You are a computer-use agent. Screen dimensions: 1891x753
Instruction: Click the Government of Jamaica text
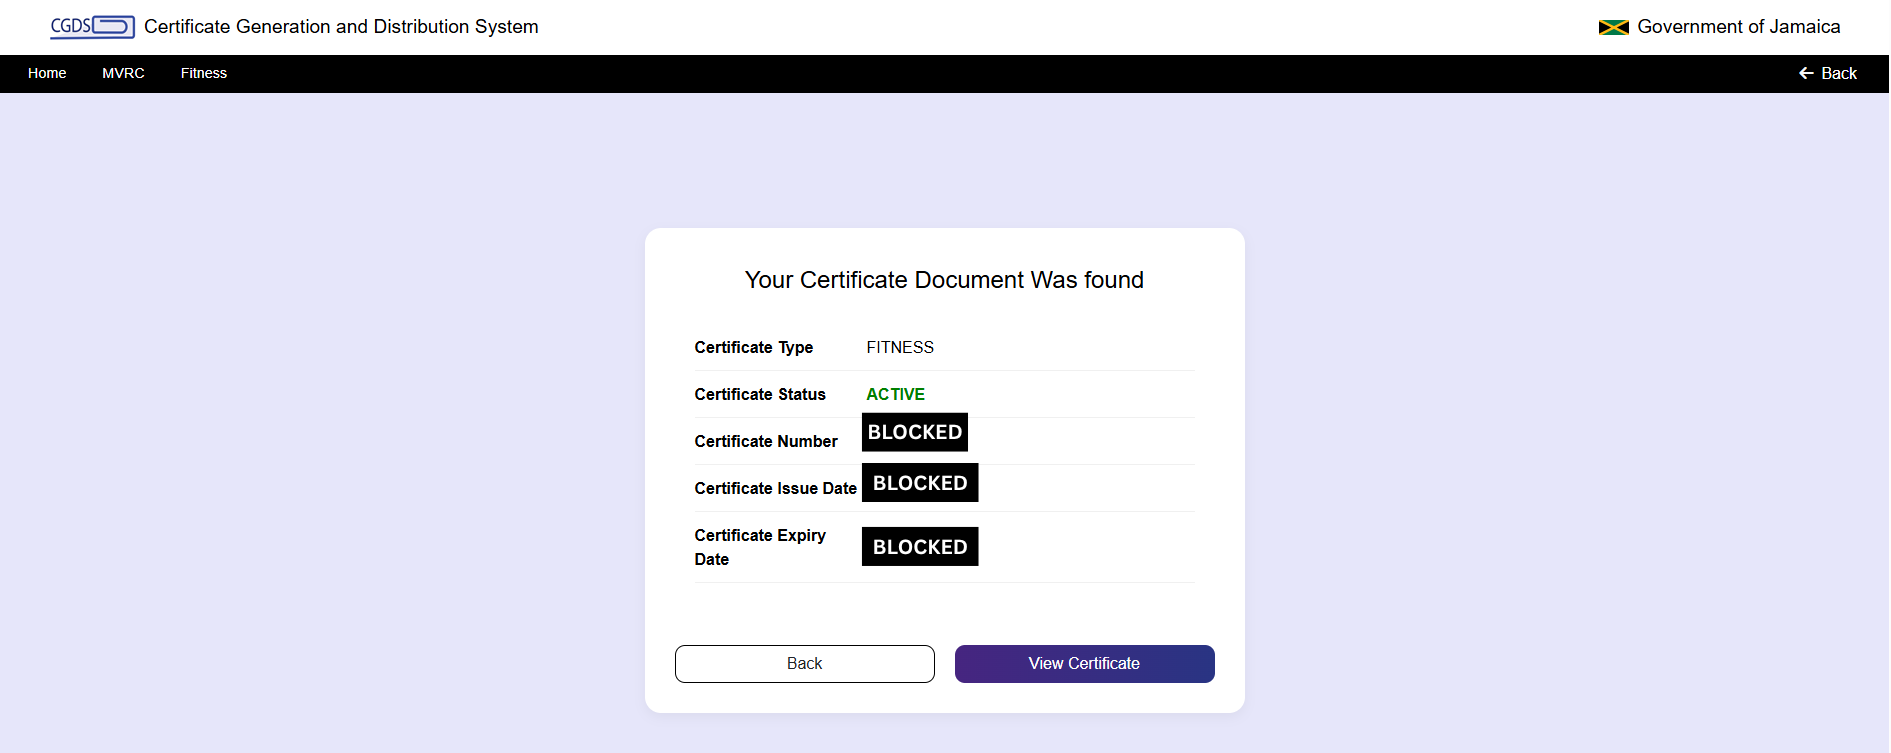(x=1738, y=27)
